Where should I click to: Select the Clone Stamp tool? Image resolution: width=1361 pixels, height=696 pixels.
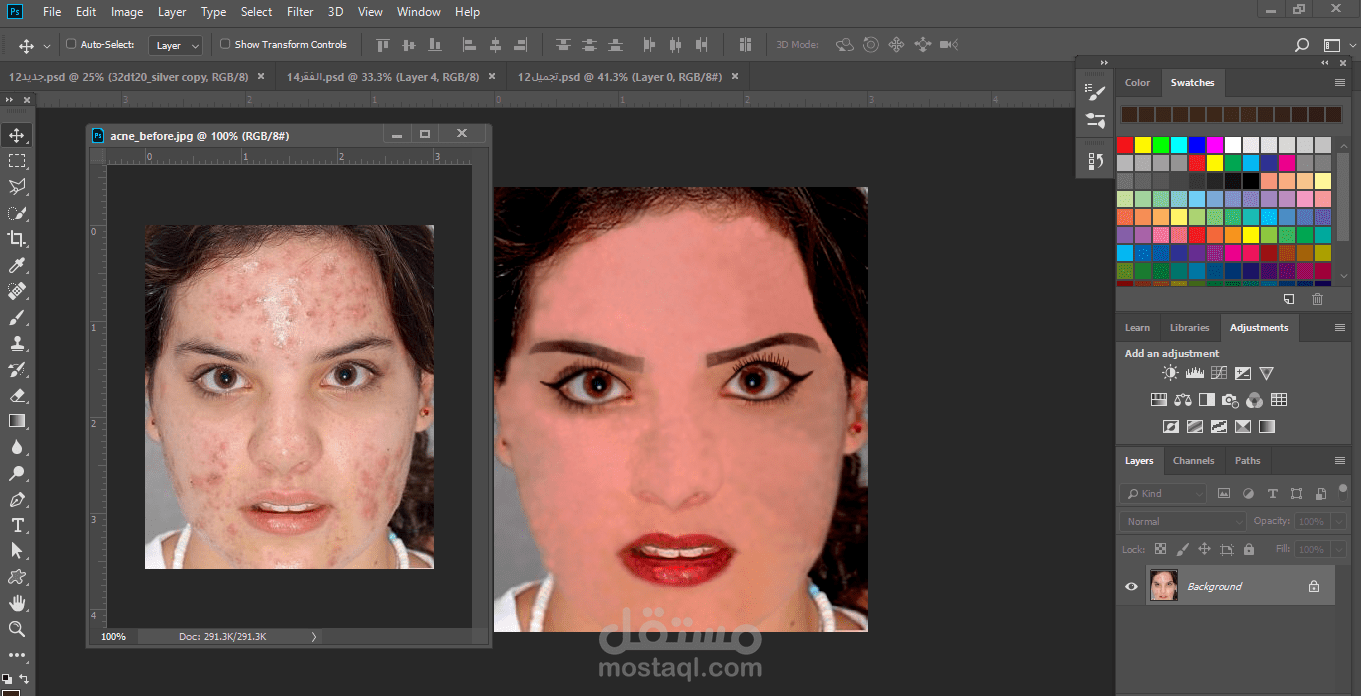pyautogui.click(x=17, y=343)
